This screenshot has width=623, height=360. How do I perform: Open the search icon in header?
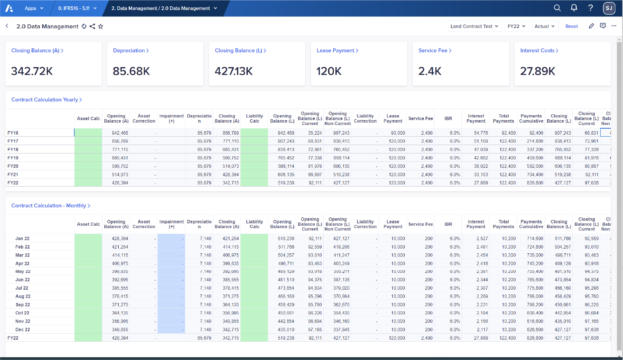pos(557,8)
